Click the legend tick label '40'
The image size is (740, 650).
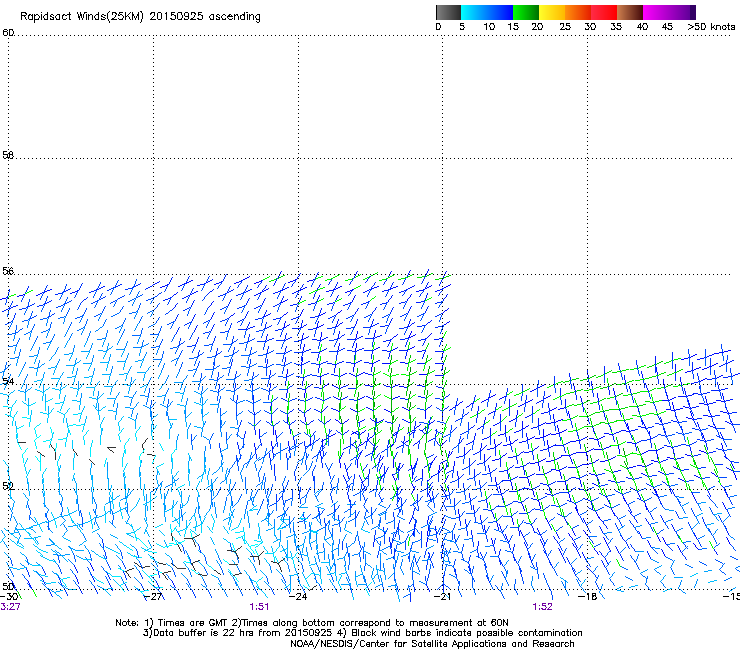pos(642,27)
